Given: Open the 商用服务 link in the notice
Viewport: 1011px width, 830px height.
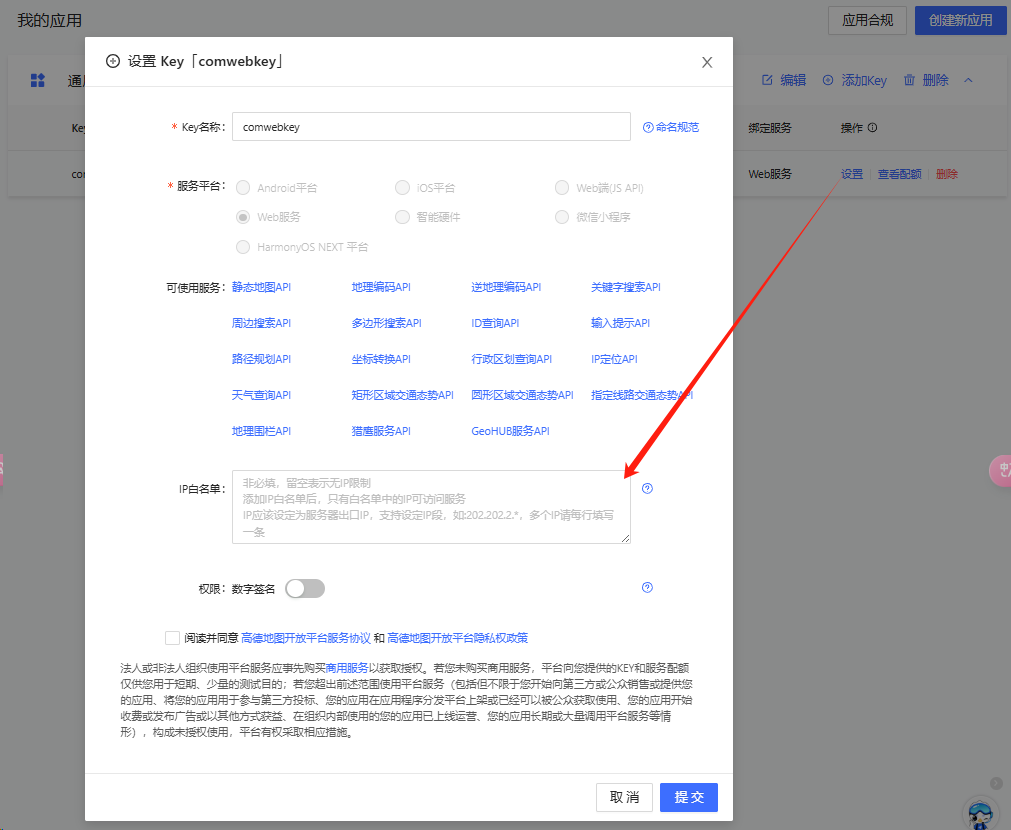Looking at the screenshot, I should point(347,668).
